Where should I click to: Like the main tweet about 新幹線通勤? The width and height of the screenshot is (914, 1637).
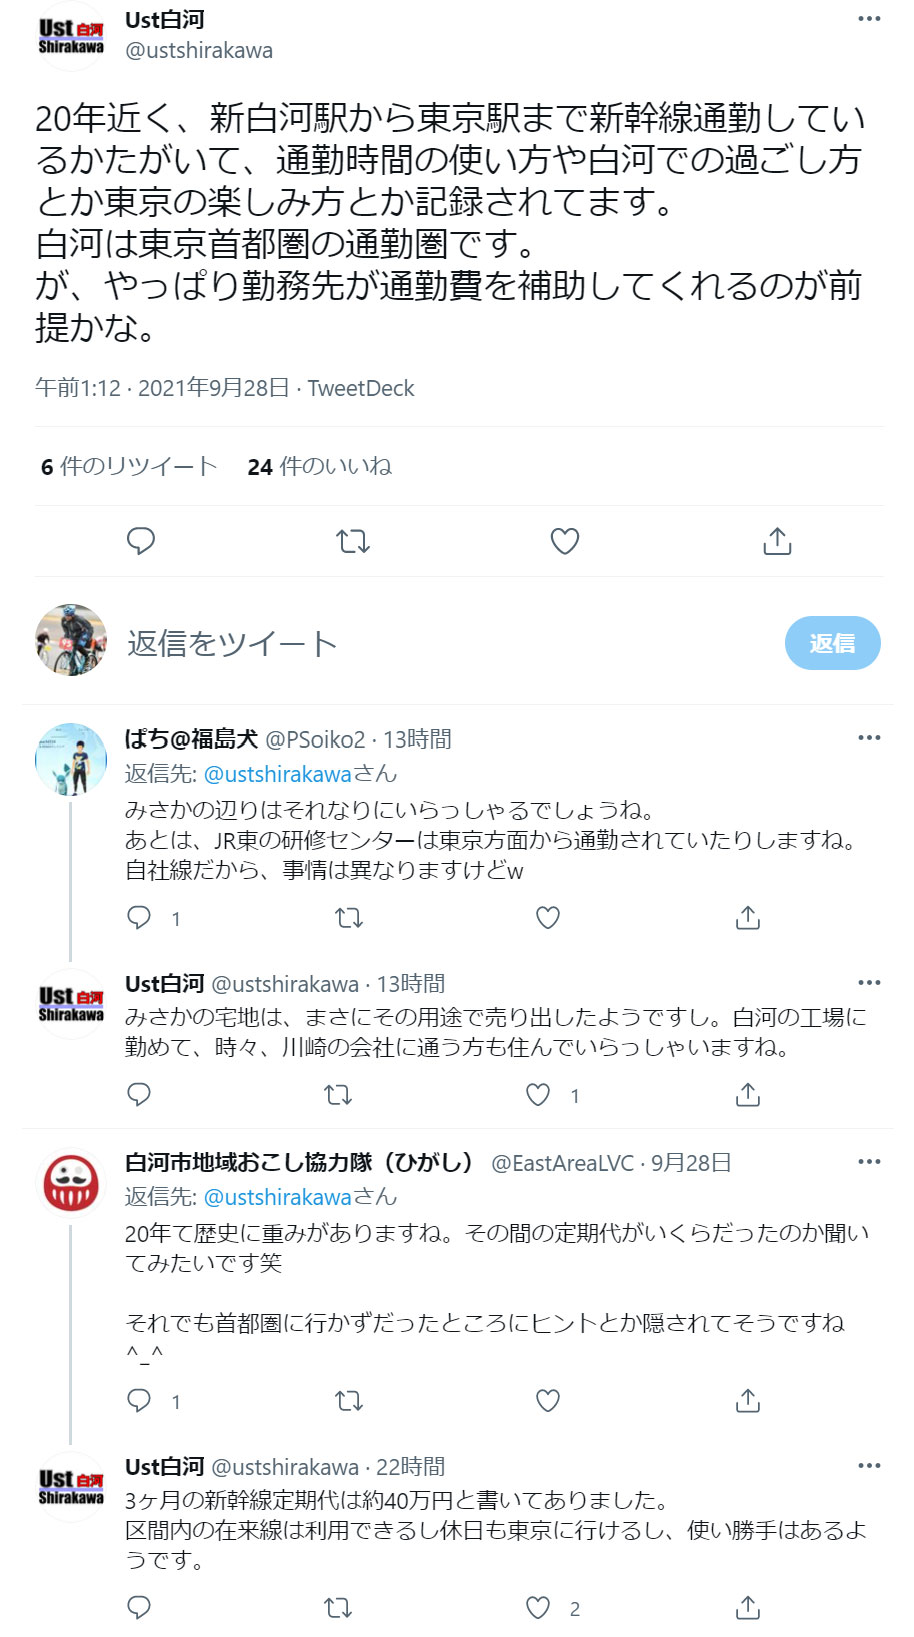pos(565,541)
